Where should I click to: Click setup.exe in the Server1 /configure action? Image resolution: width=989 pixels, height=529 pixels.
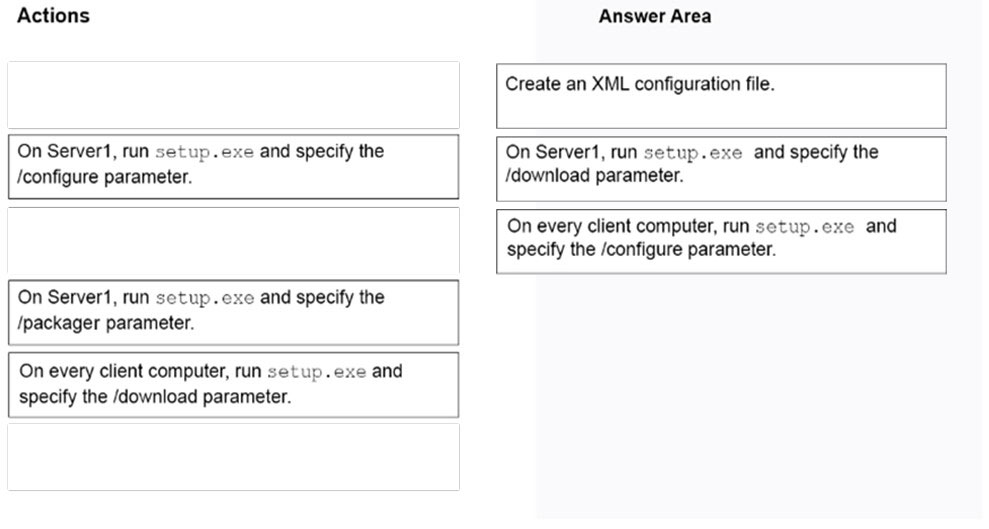click(x=204, y=152)
